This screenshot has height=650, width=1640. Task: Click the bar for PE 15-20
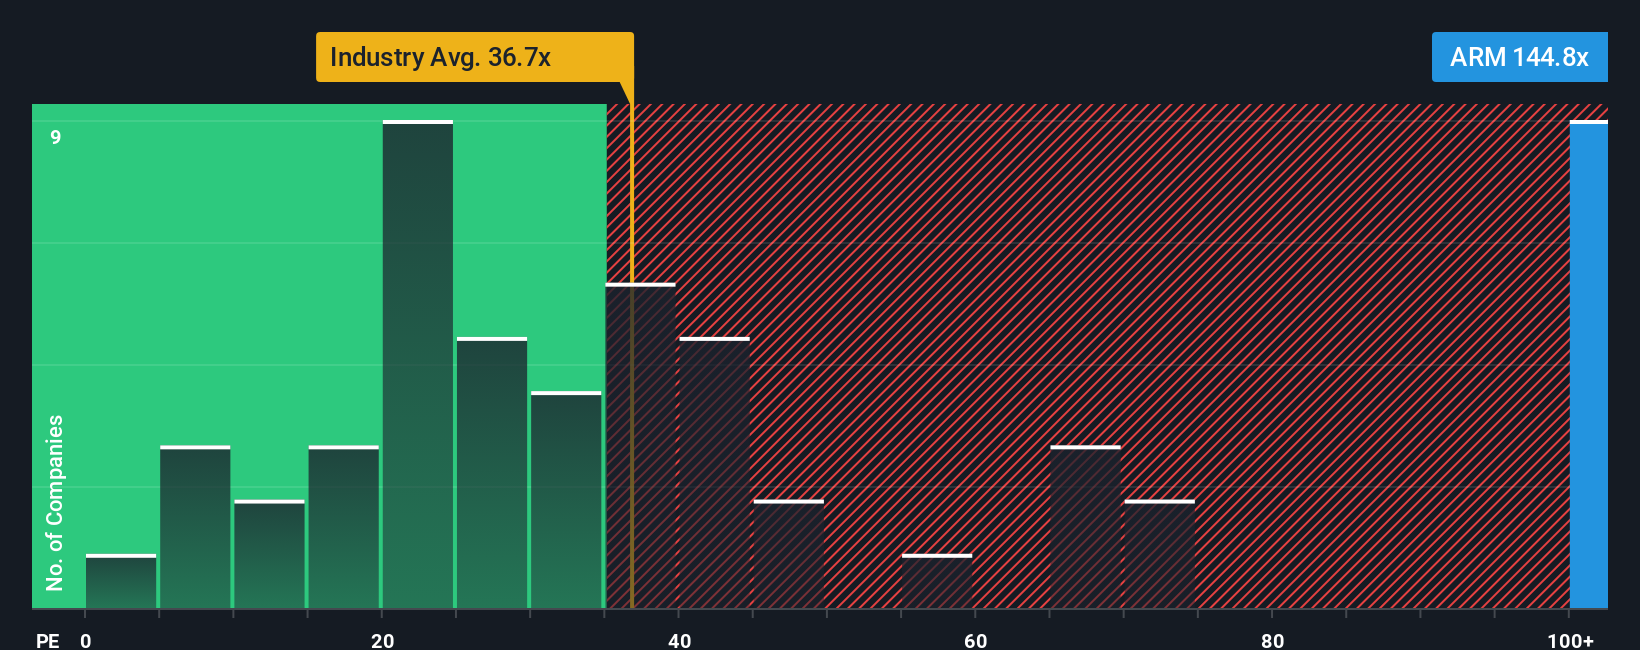point(344,527)
